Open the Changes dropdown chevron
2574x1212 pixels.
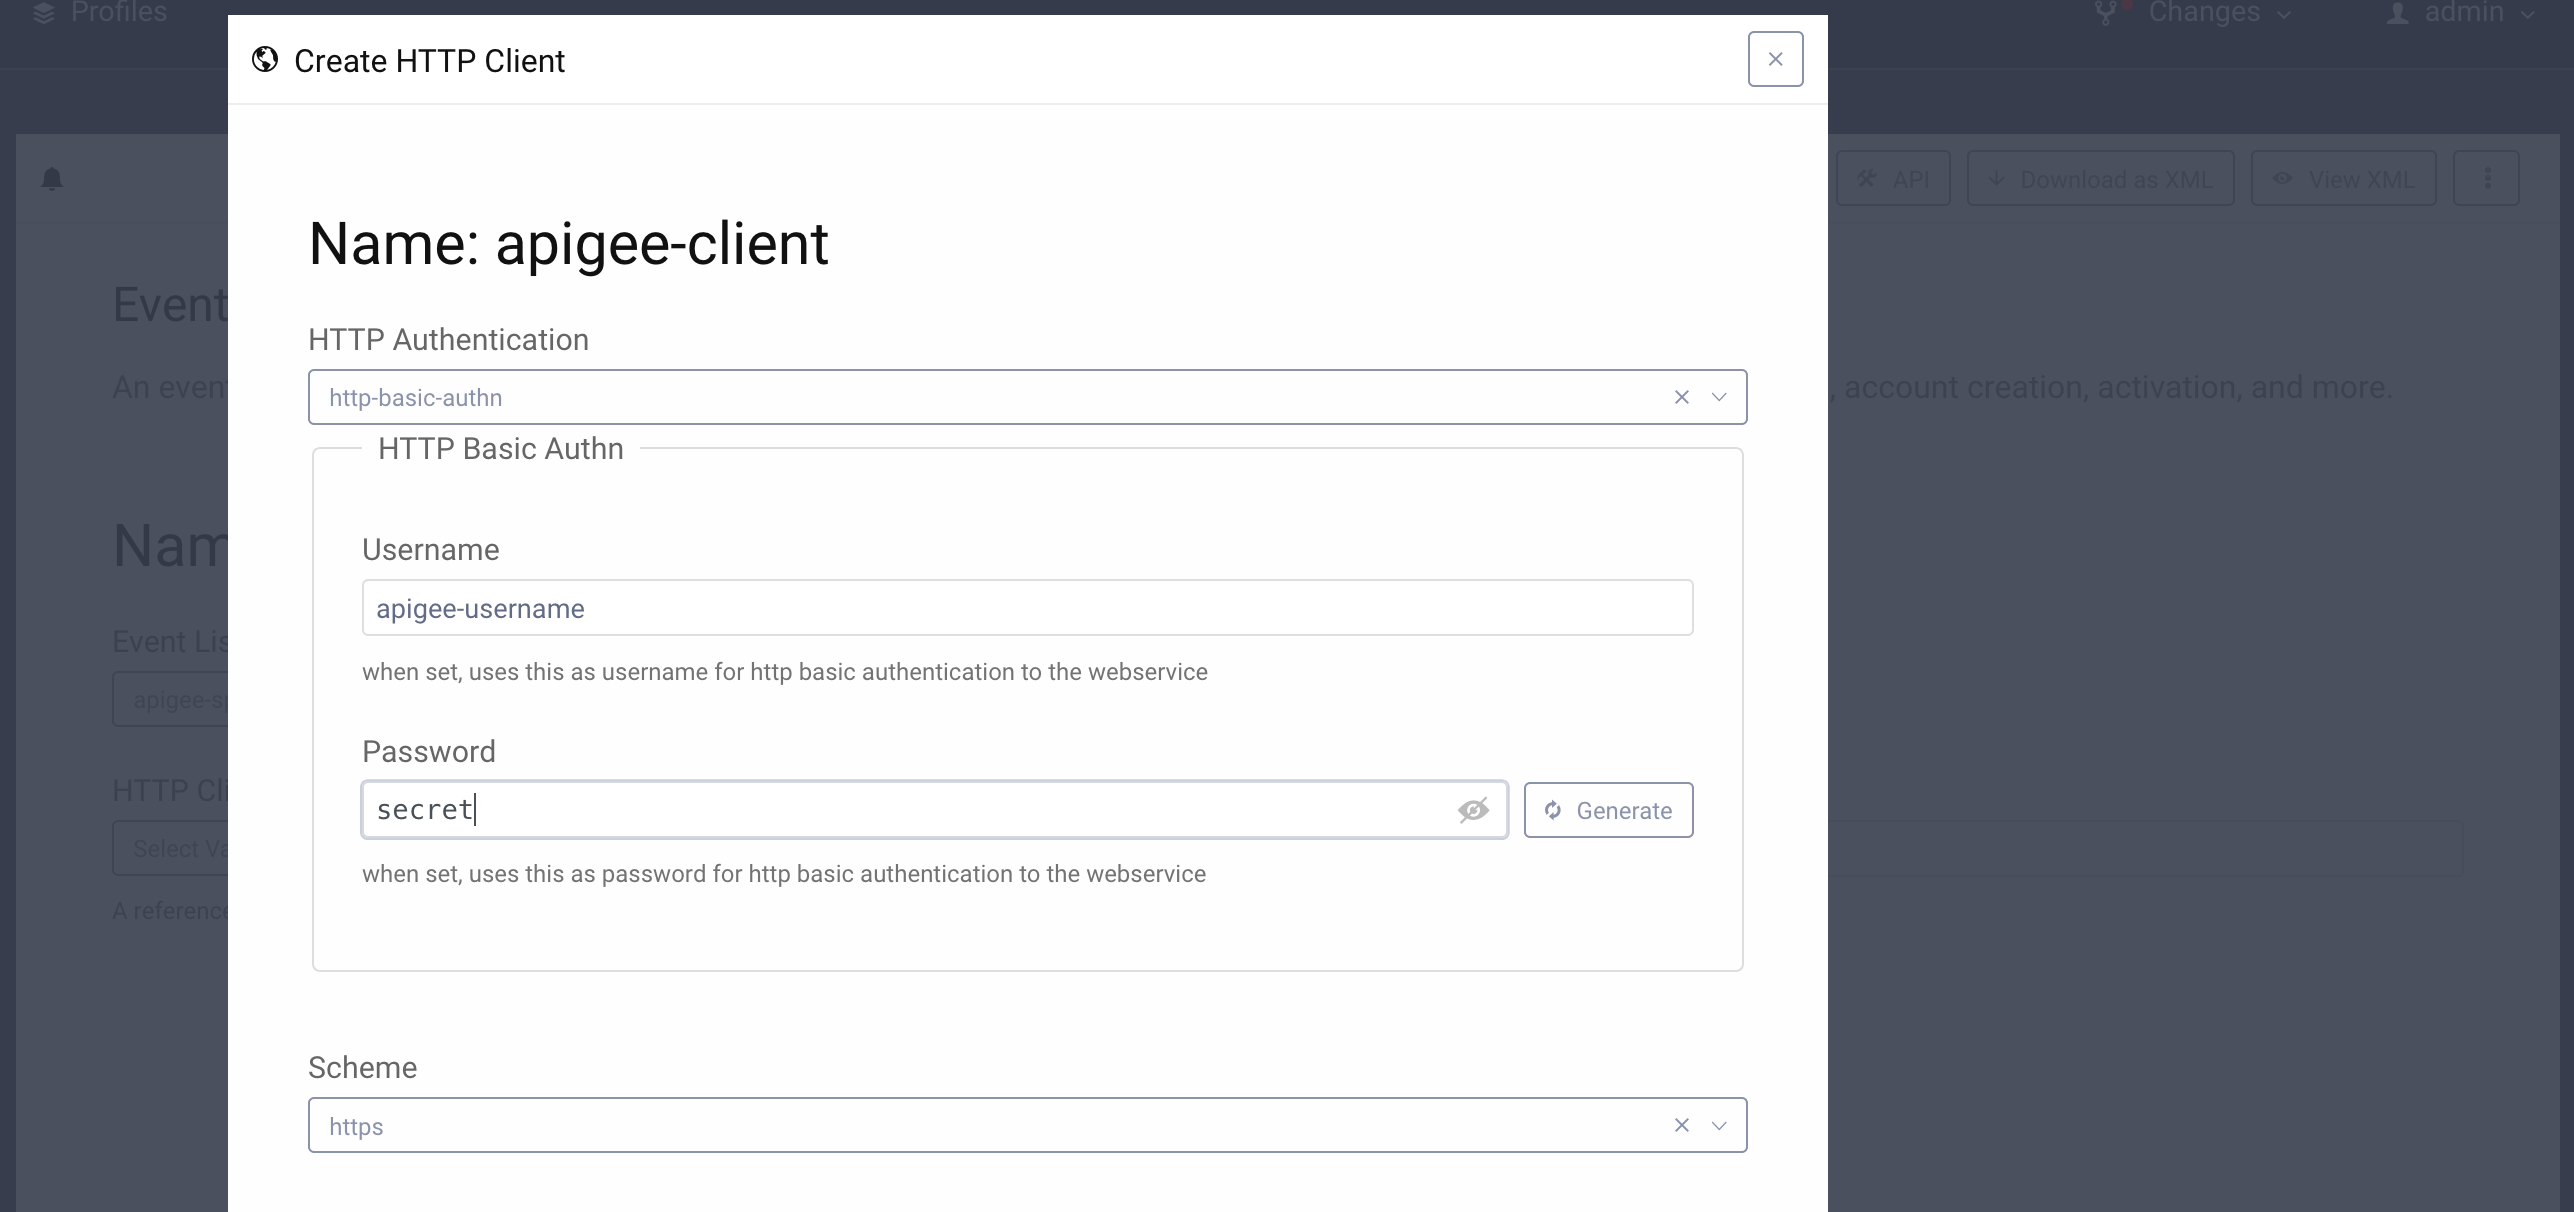(2285, 15)
